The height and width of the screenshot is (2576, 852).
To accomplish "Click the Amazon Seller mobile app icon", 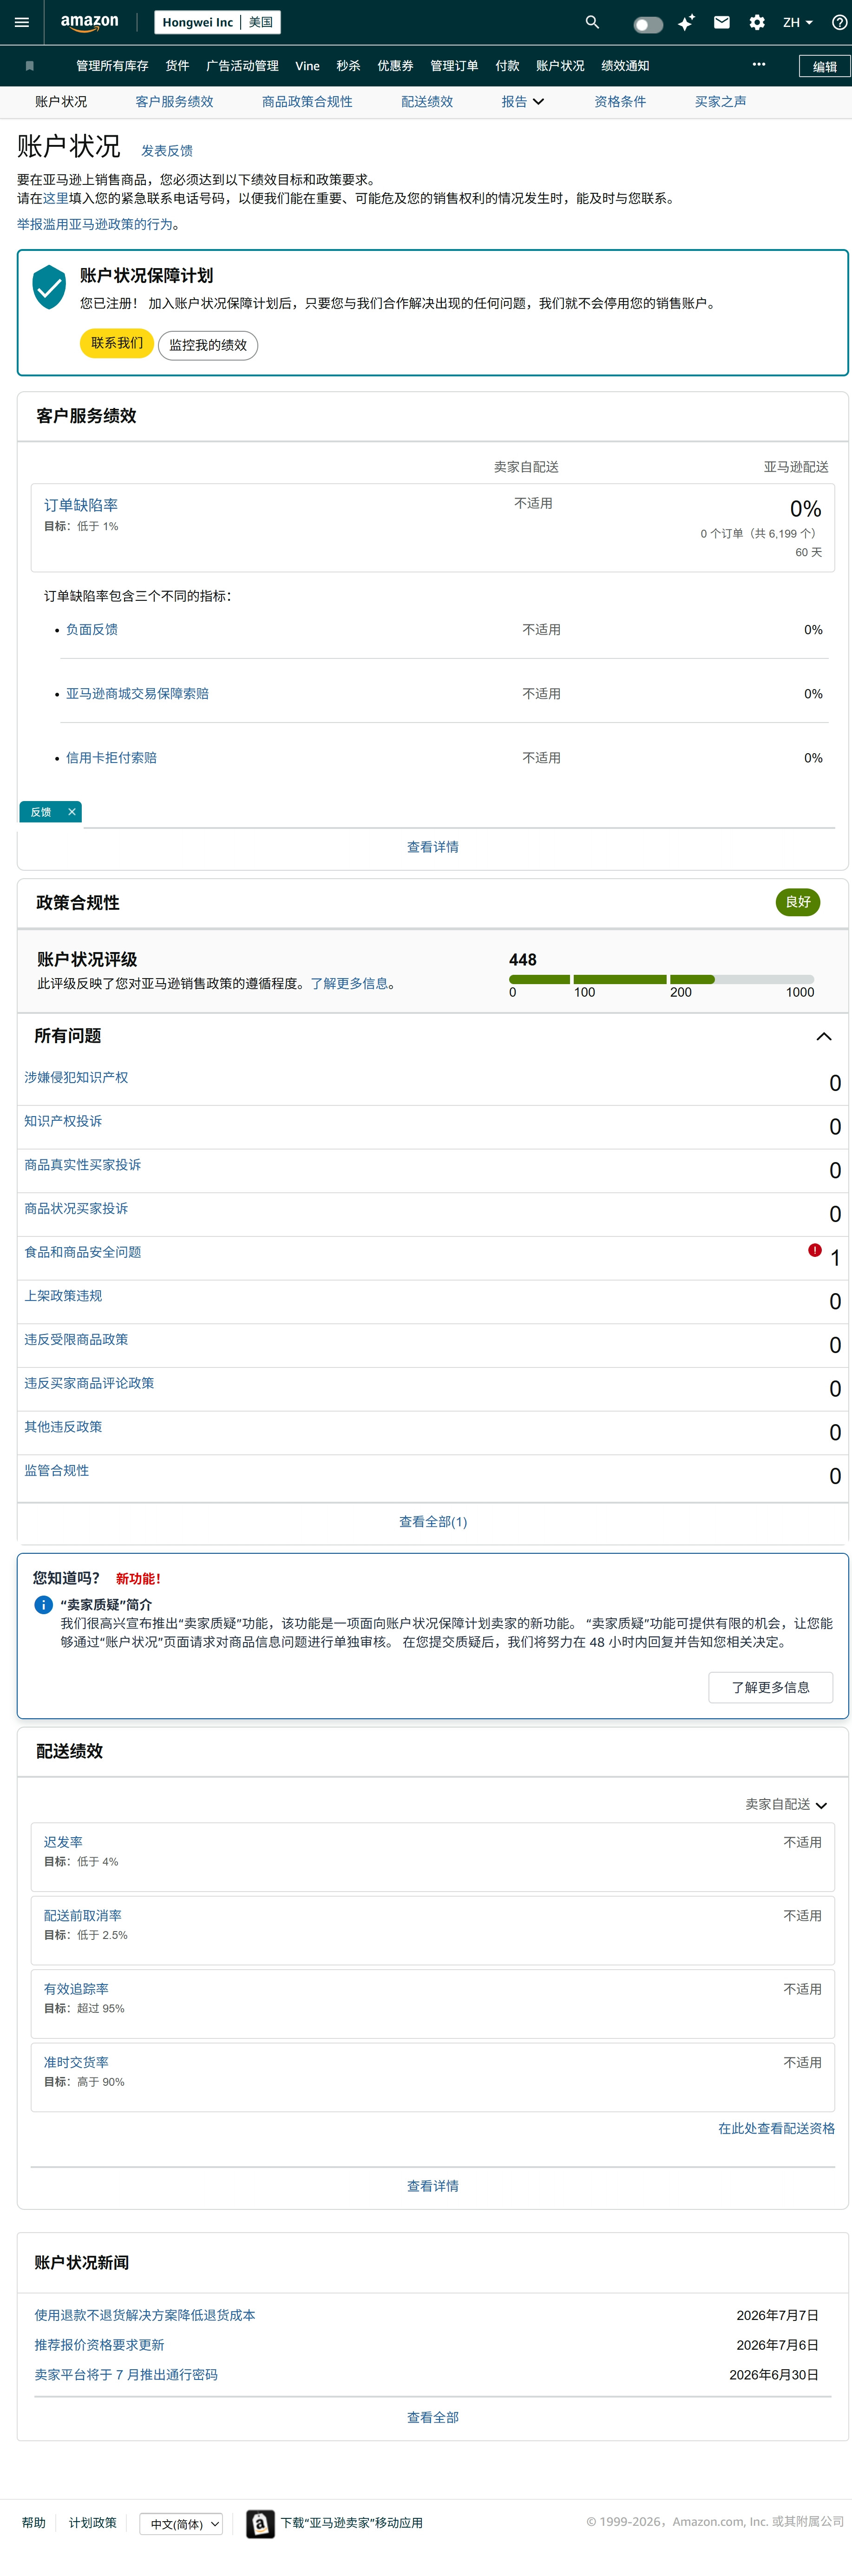I will (260, 2524).
